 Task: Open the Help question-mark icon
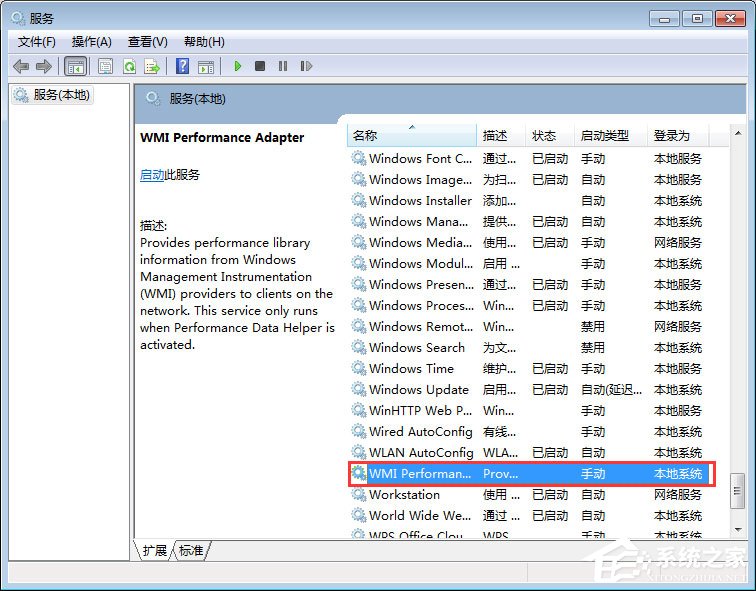tap(182, 66)
